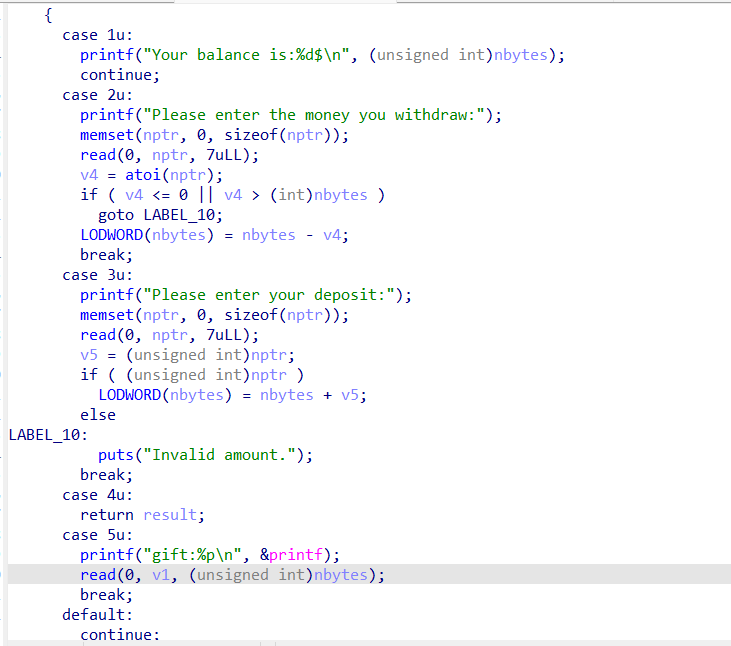Click the v1 variable in read call
This screenshot has width=731, height=646.
coord(162,575)
